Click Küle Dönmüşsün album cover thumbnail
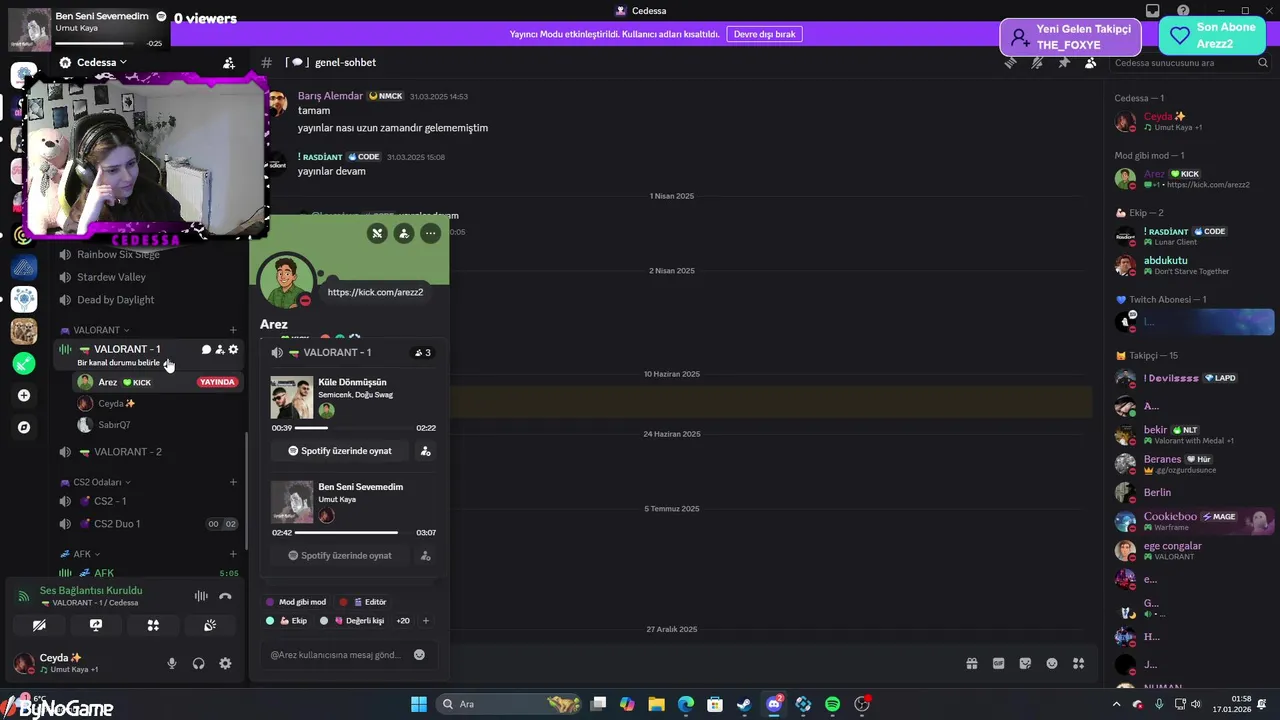 click(x=292, y=397)
